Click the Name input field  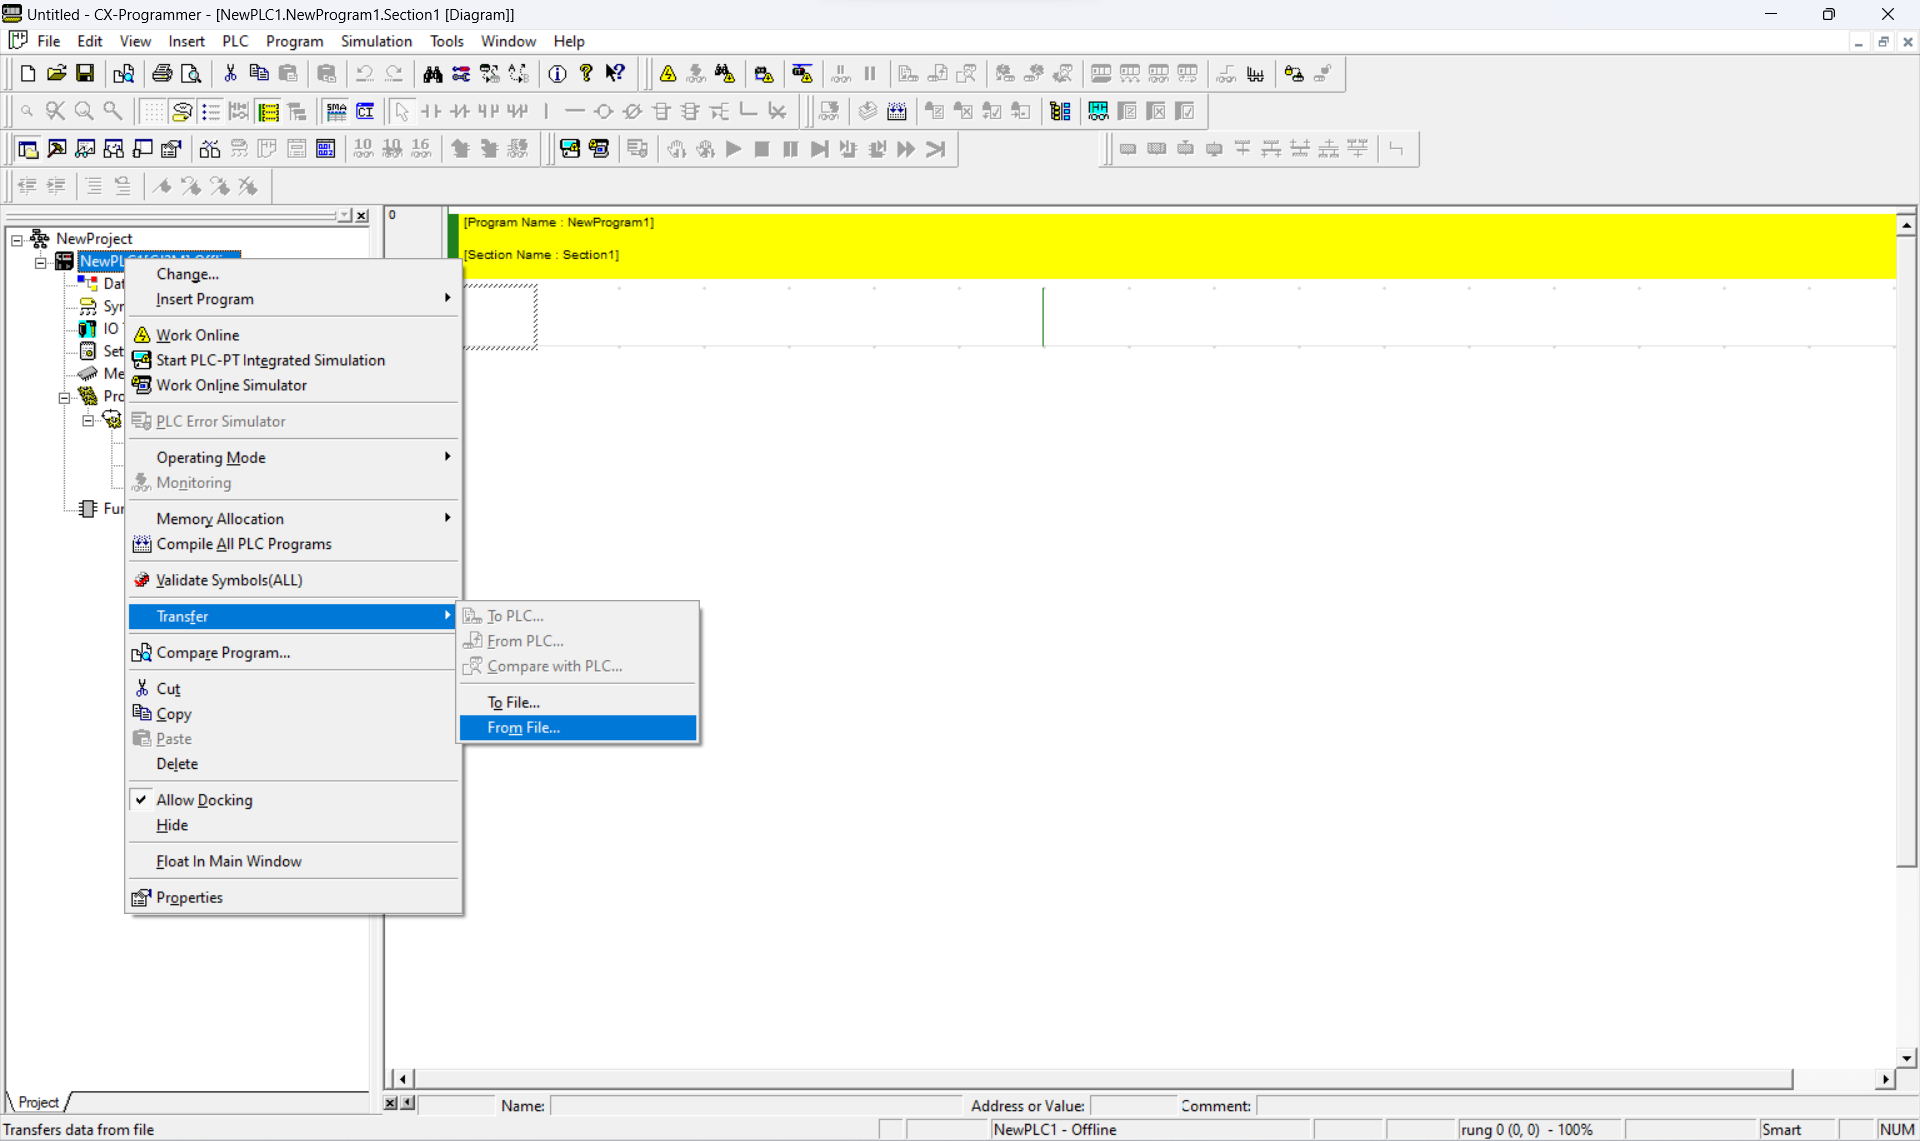755,1105
